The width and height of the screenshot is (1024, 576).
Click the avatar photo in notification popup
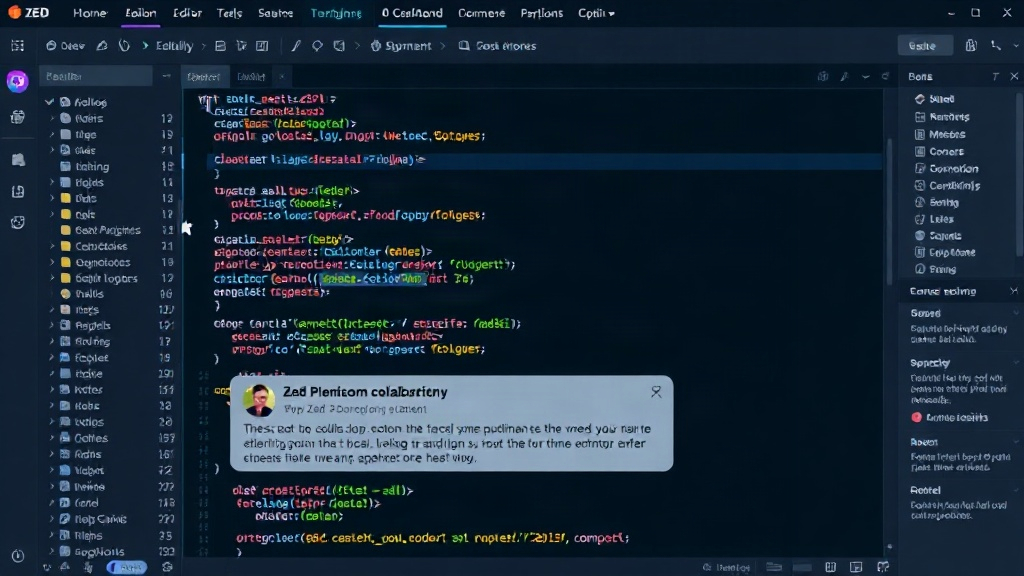pos(259,400)
